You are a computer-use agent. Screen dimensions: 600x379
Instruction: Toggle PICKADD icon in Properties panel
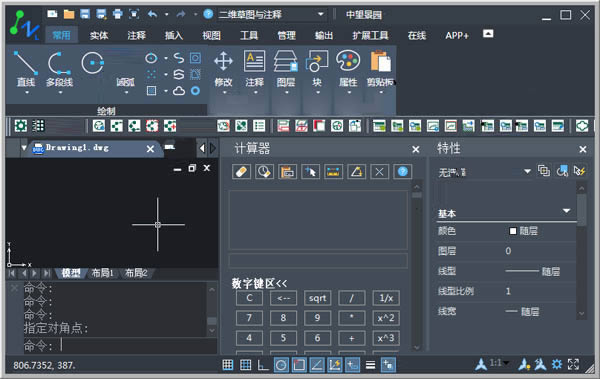(544, 171)
